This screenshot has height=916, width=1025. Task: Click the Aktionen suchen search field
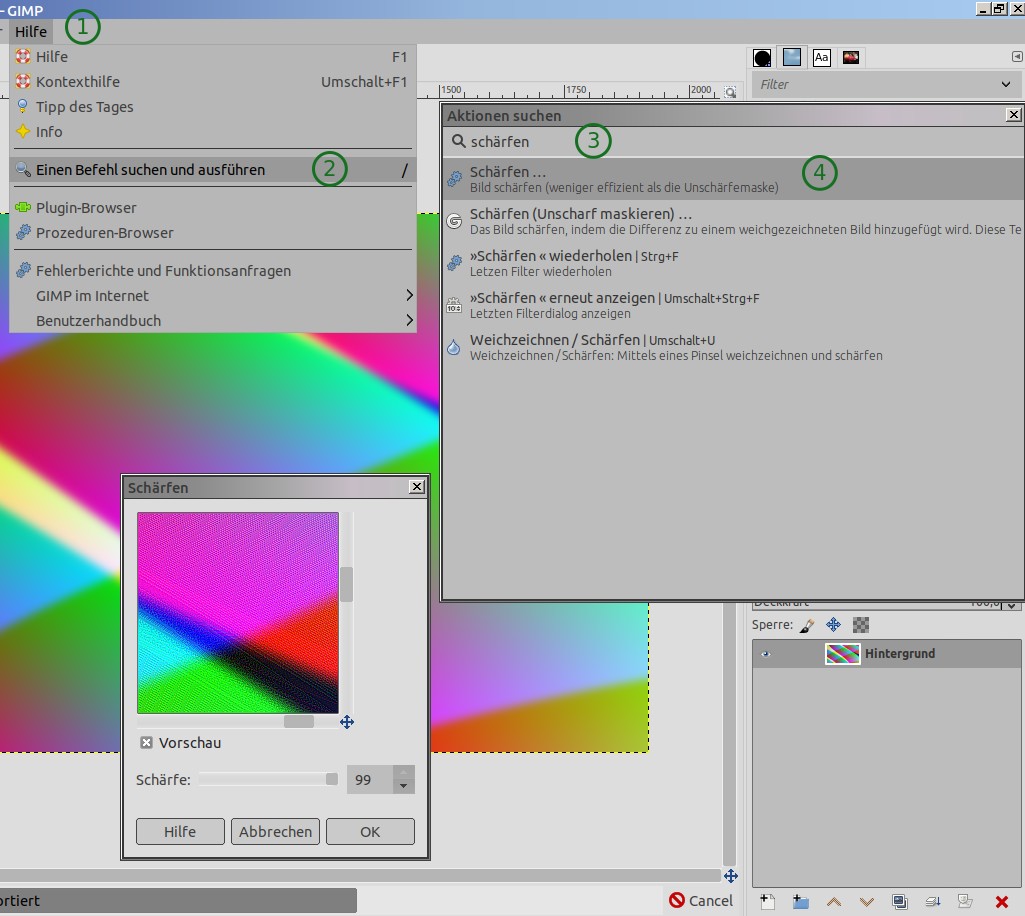click(733, 141)
